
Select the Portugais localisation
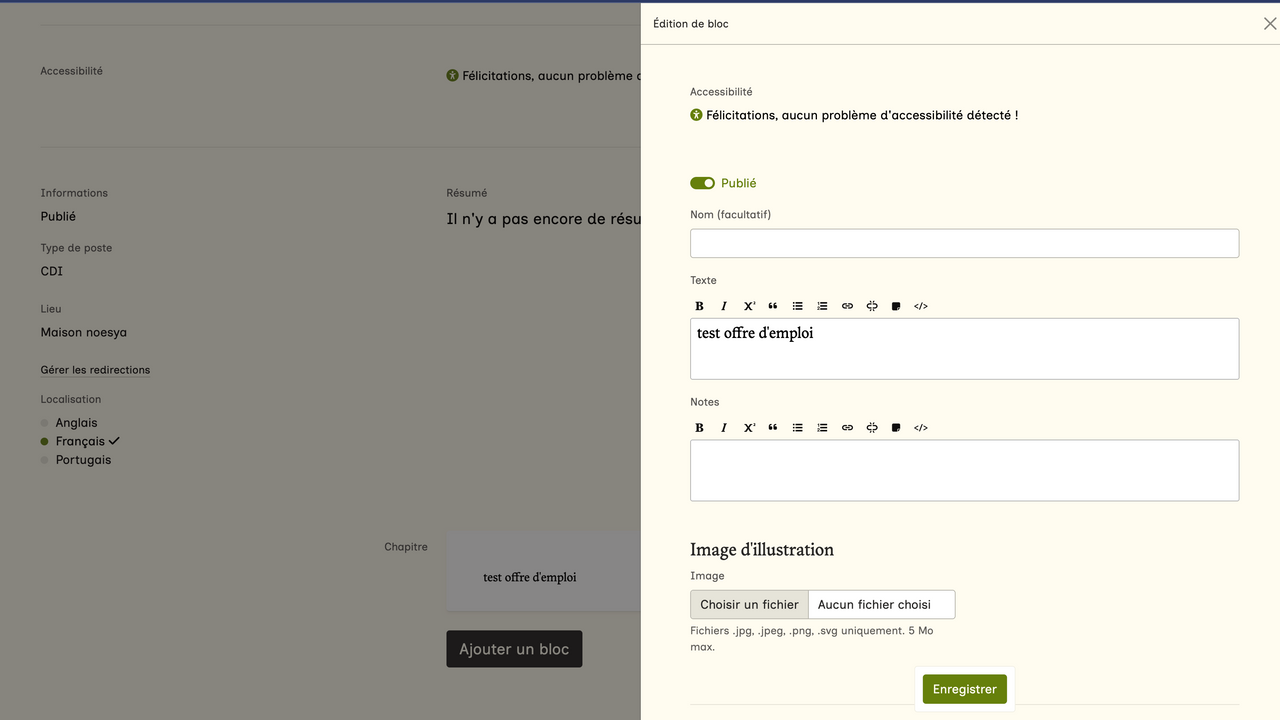click(83, 460)
